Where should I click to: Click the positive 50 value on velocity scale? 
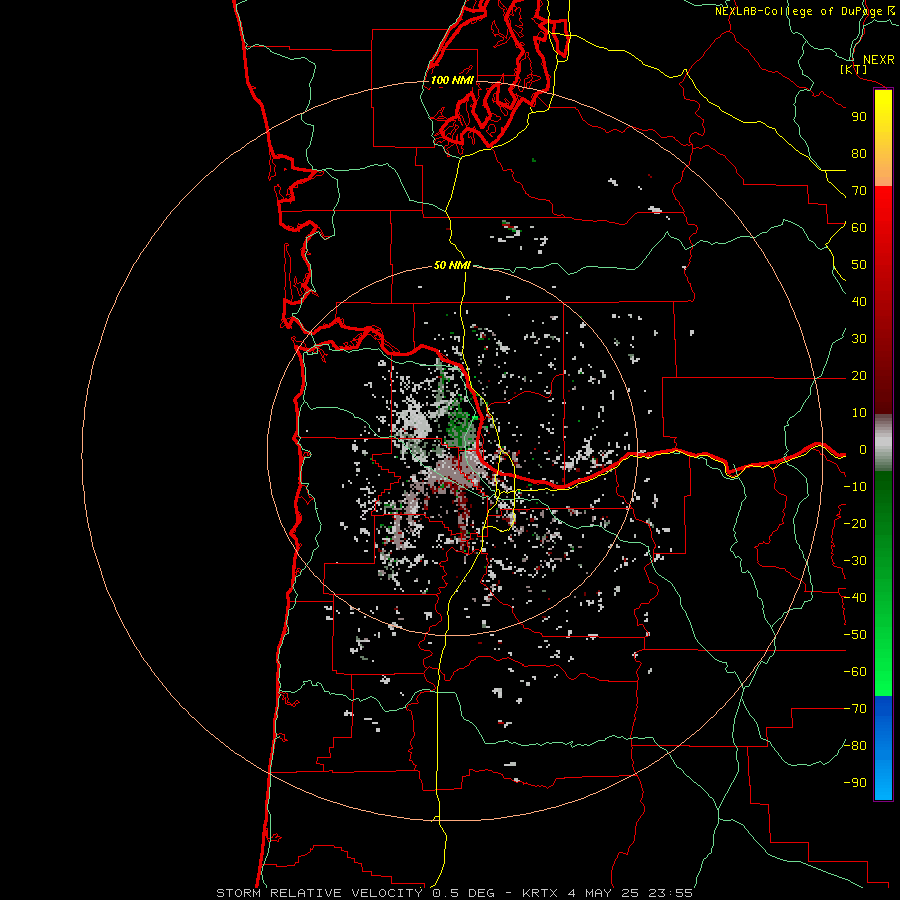tap(859, 265)
